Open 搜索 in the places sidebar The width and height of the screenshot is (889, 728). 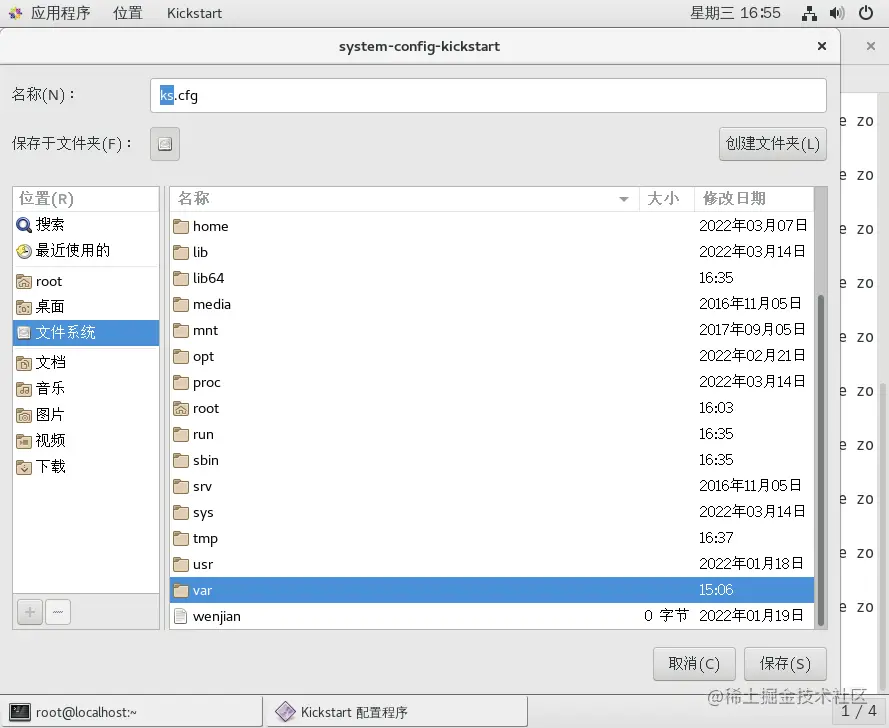tap(86, 225)
